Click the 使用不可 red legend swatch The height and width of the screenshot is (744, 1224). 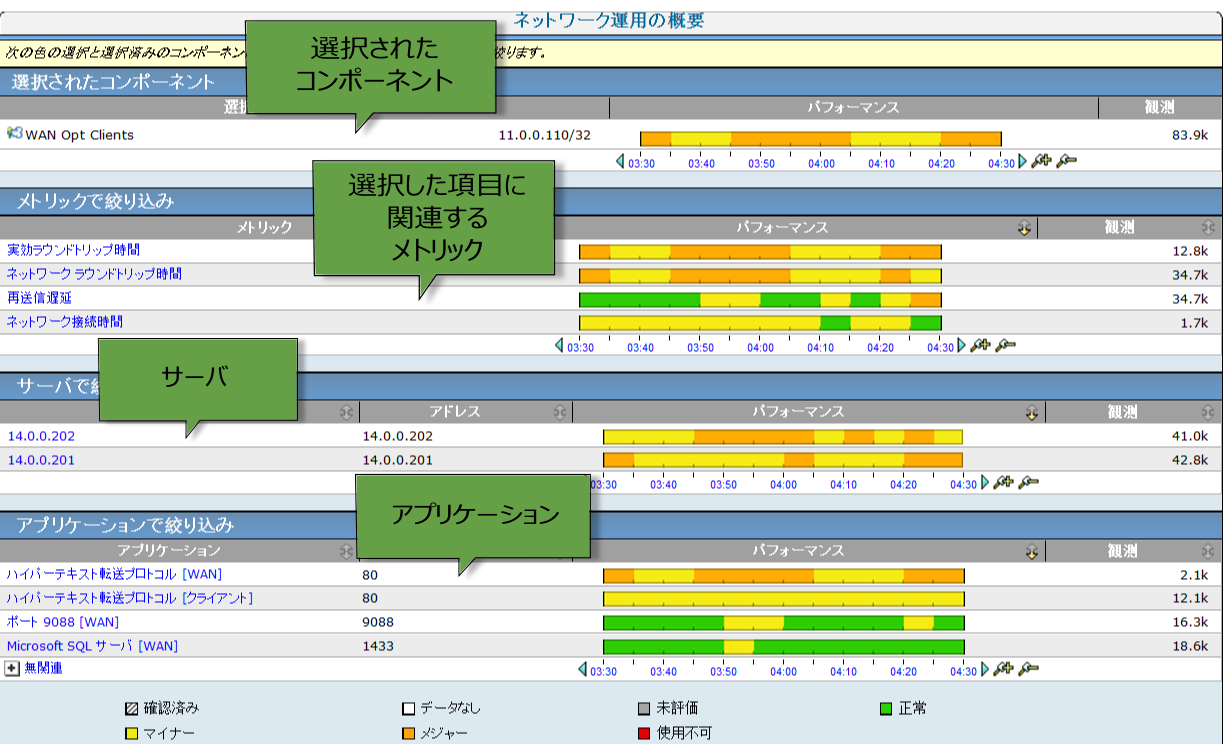[644, 733]
